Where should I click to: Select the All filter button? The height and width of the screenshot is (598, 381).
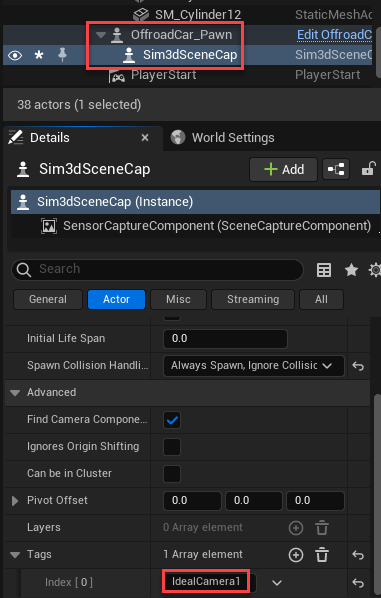click(x=321, y=299)
